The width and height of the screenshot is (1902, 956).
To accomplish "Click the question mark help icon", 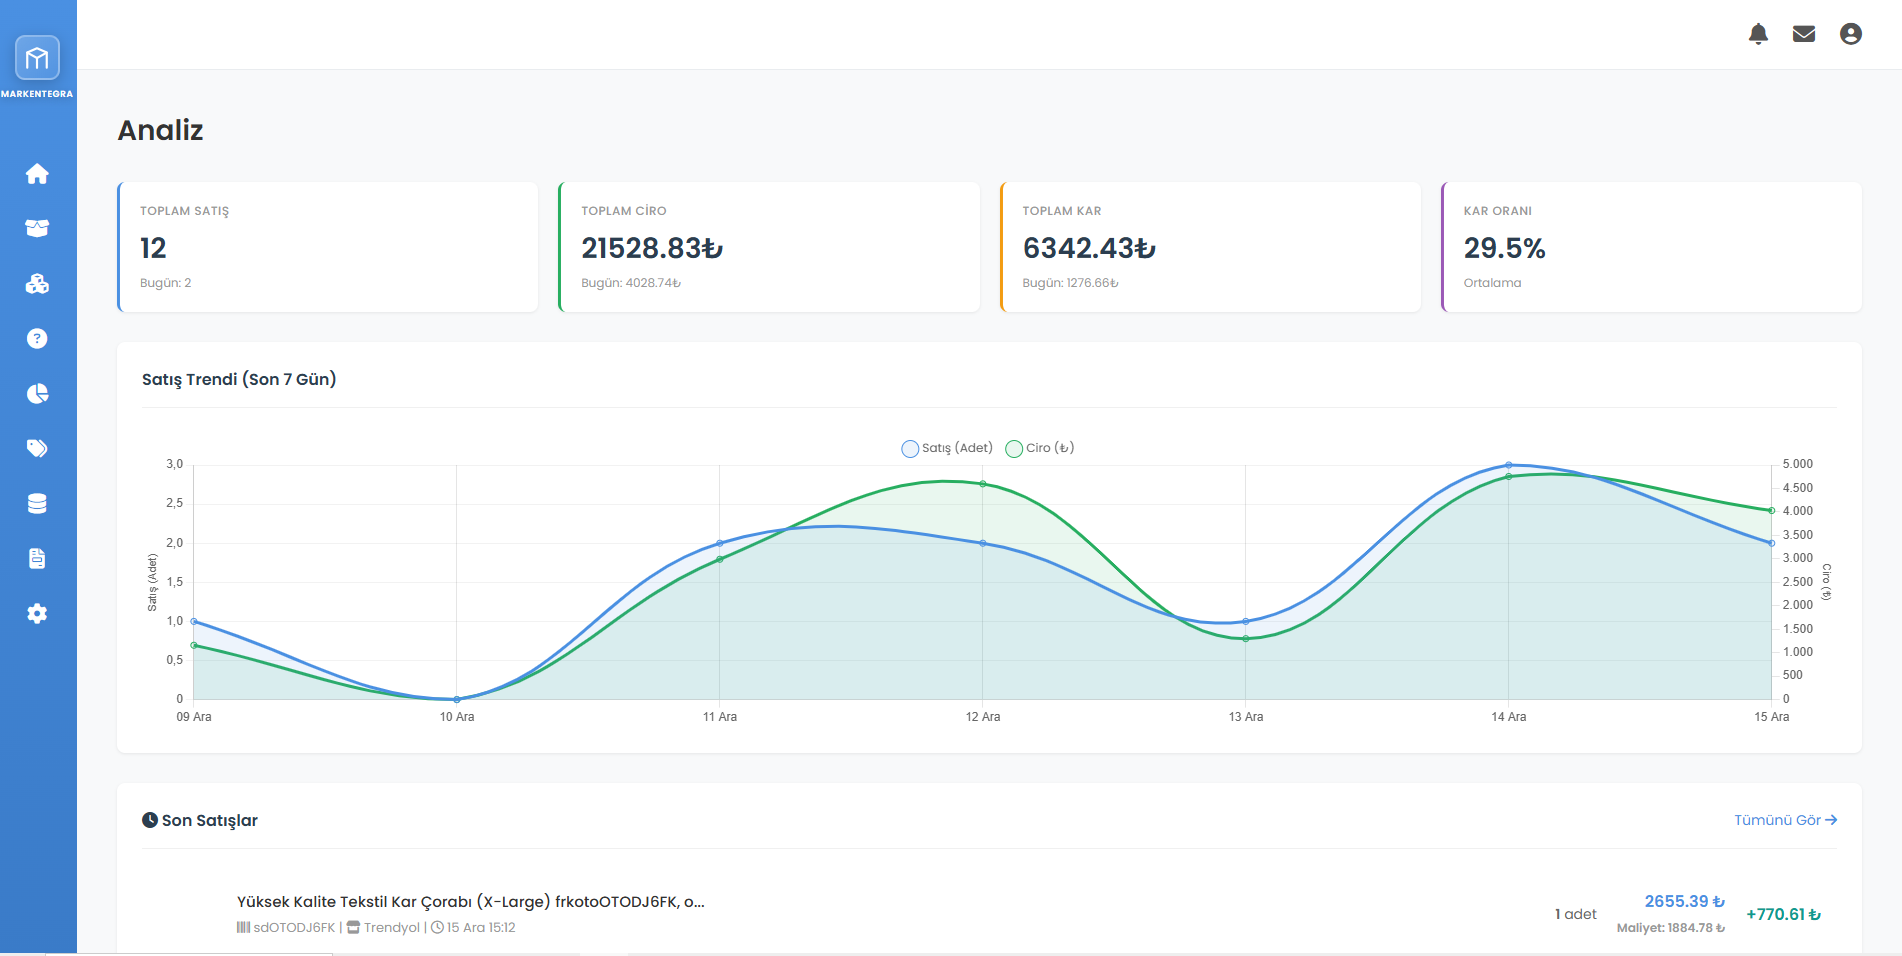I will (37, 339).
